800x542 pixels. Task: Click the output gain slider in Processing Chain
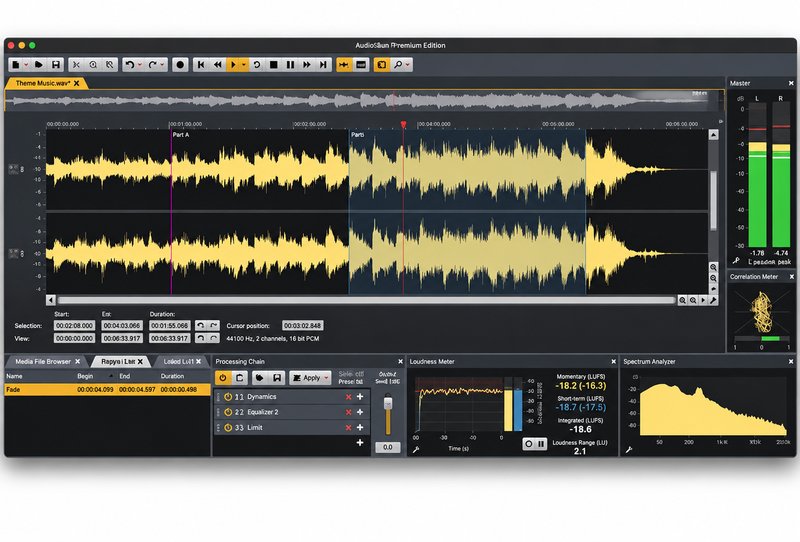pyautogui.click(x=388, y=404)
